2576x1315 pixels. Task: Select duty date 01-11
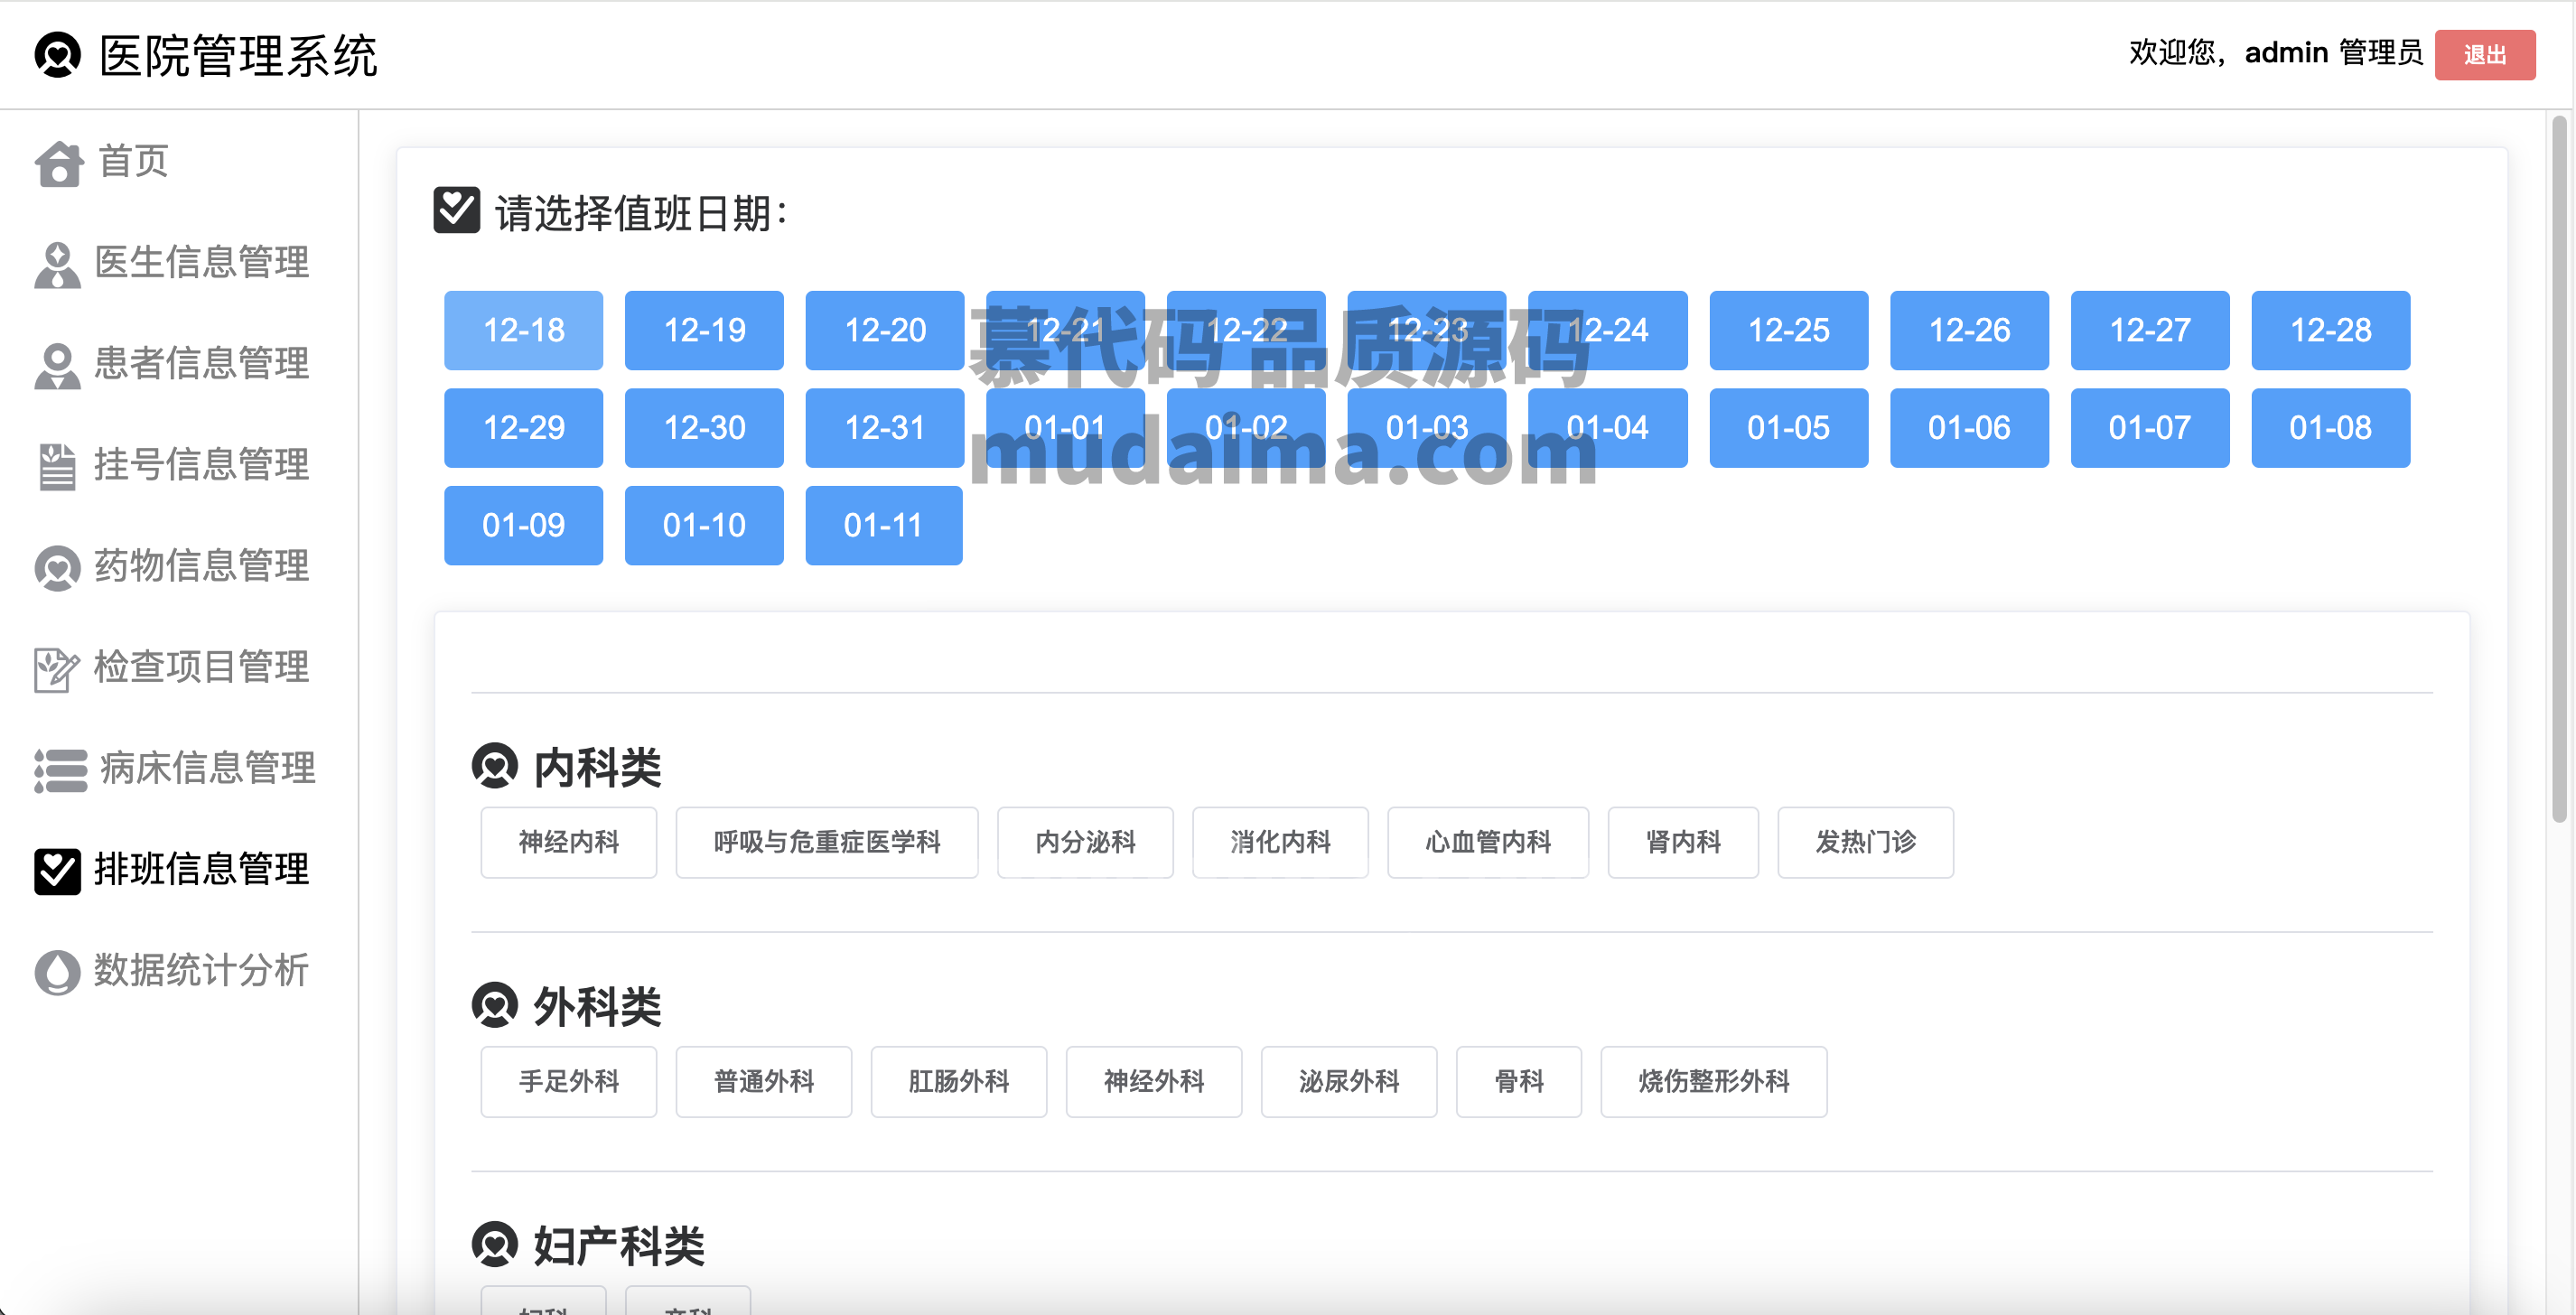click(x=884, y=525)
